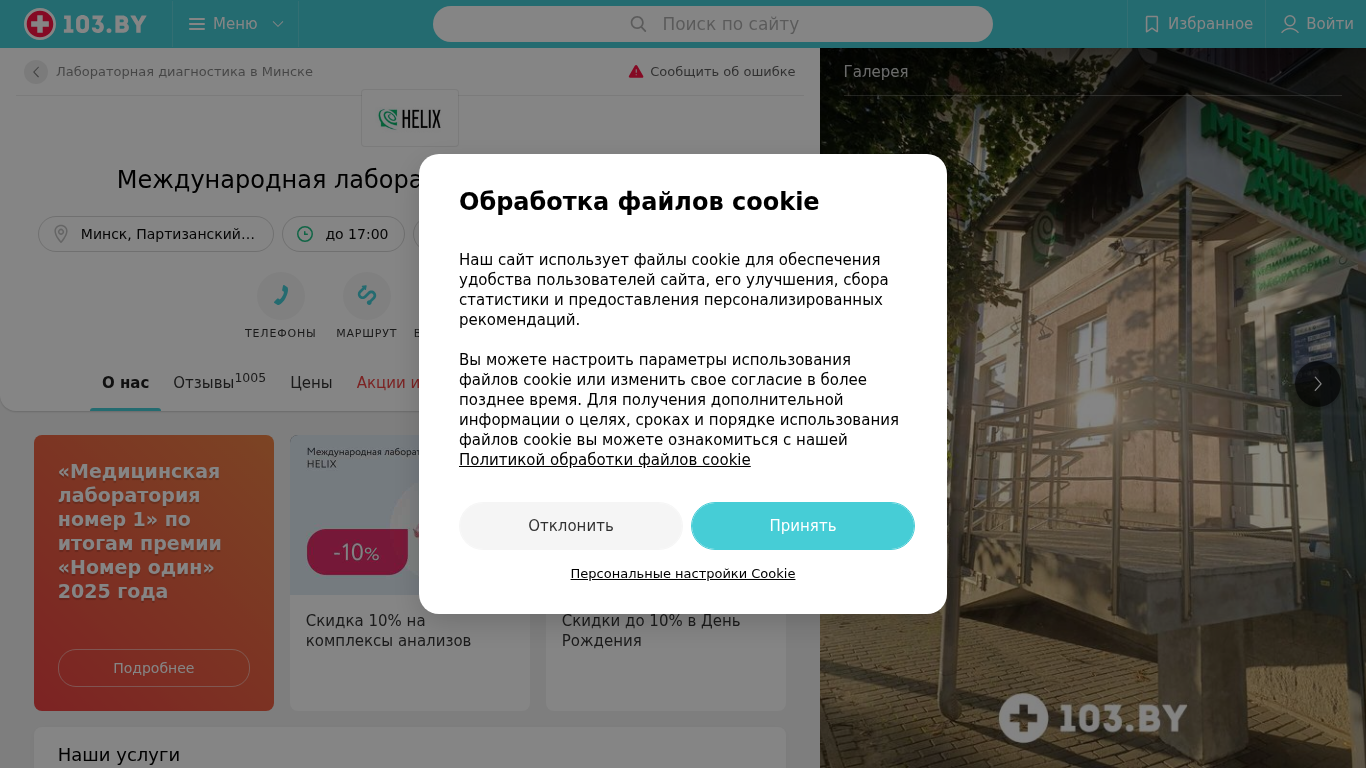Advance gallery with the right arrow

point(1318,384)
